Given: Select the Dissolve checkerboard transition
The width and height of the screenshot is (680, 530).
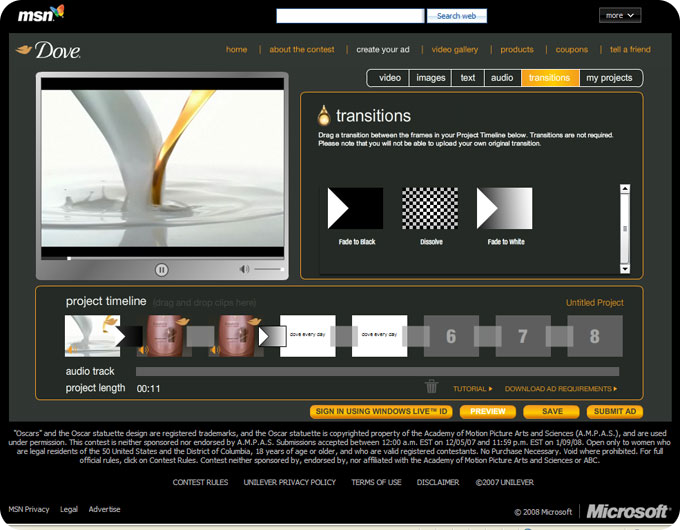Looking at the screenshot, I should [x=430, y=208].
